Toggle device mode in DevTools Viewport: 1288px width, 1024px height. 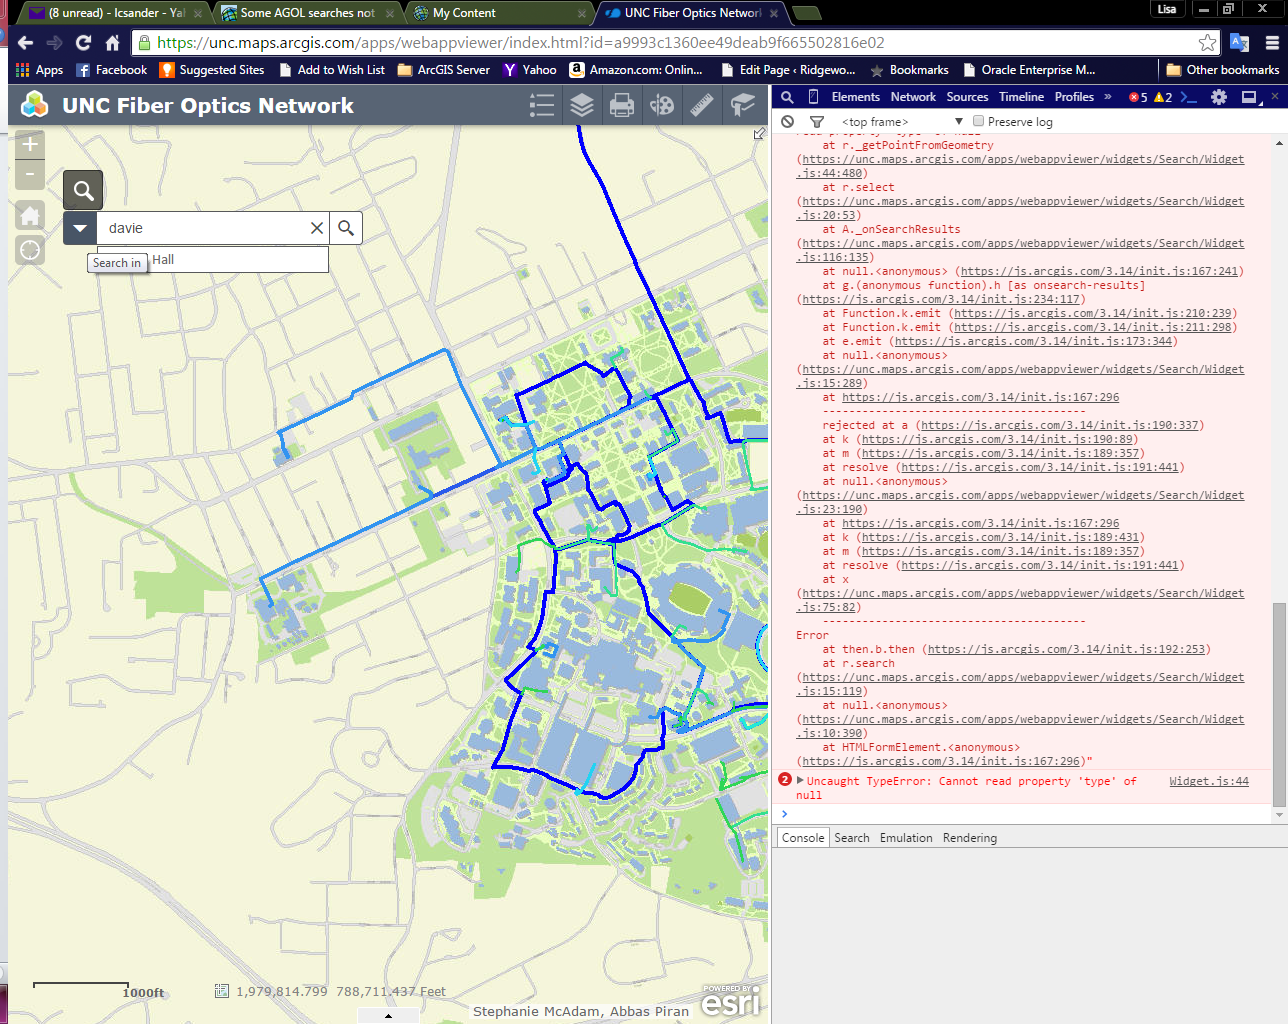813,97
